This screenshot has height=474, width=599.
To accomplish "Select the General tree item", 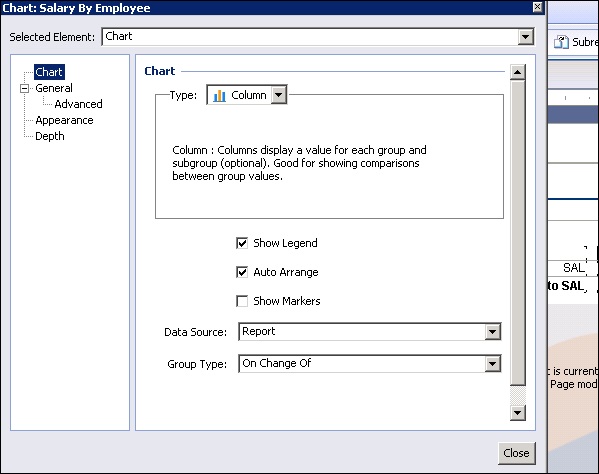I will pos(54,88).
